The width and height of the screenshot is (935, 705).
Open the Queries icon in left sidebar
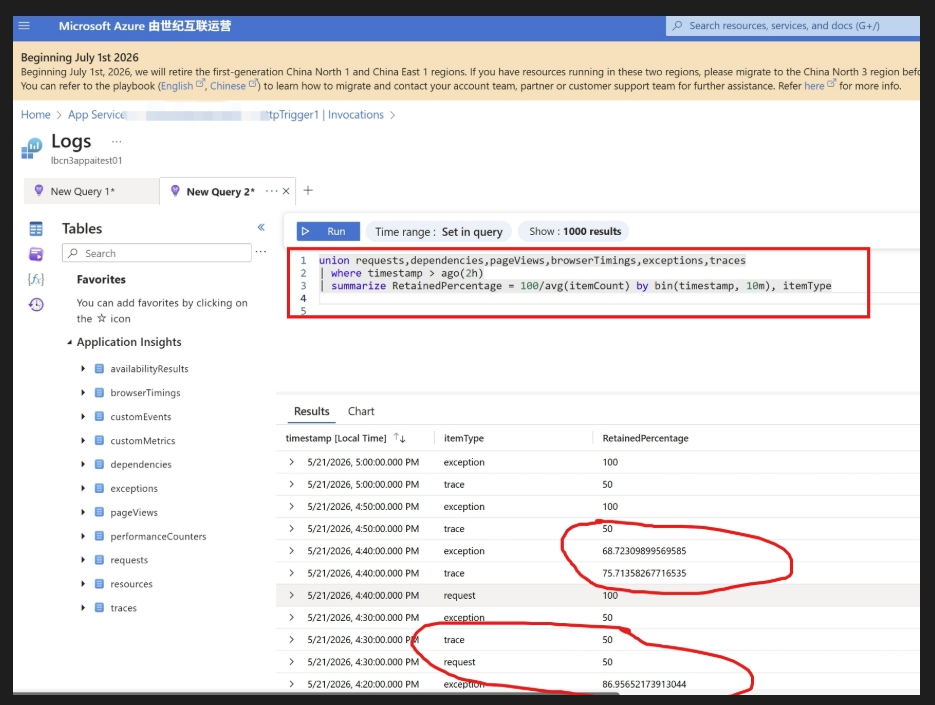pos(36,254)
